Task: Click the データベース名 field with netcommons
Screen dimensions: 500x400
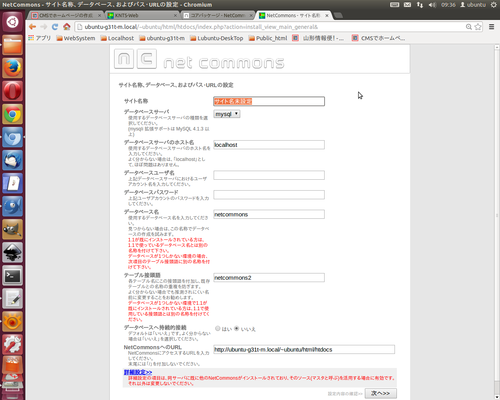Action: point(269,214)
